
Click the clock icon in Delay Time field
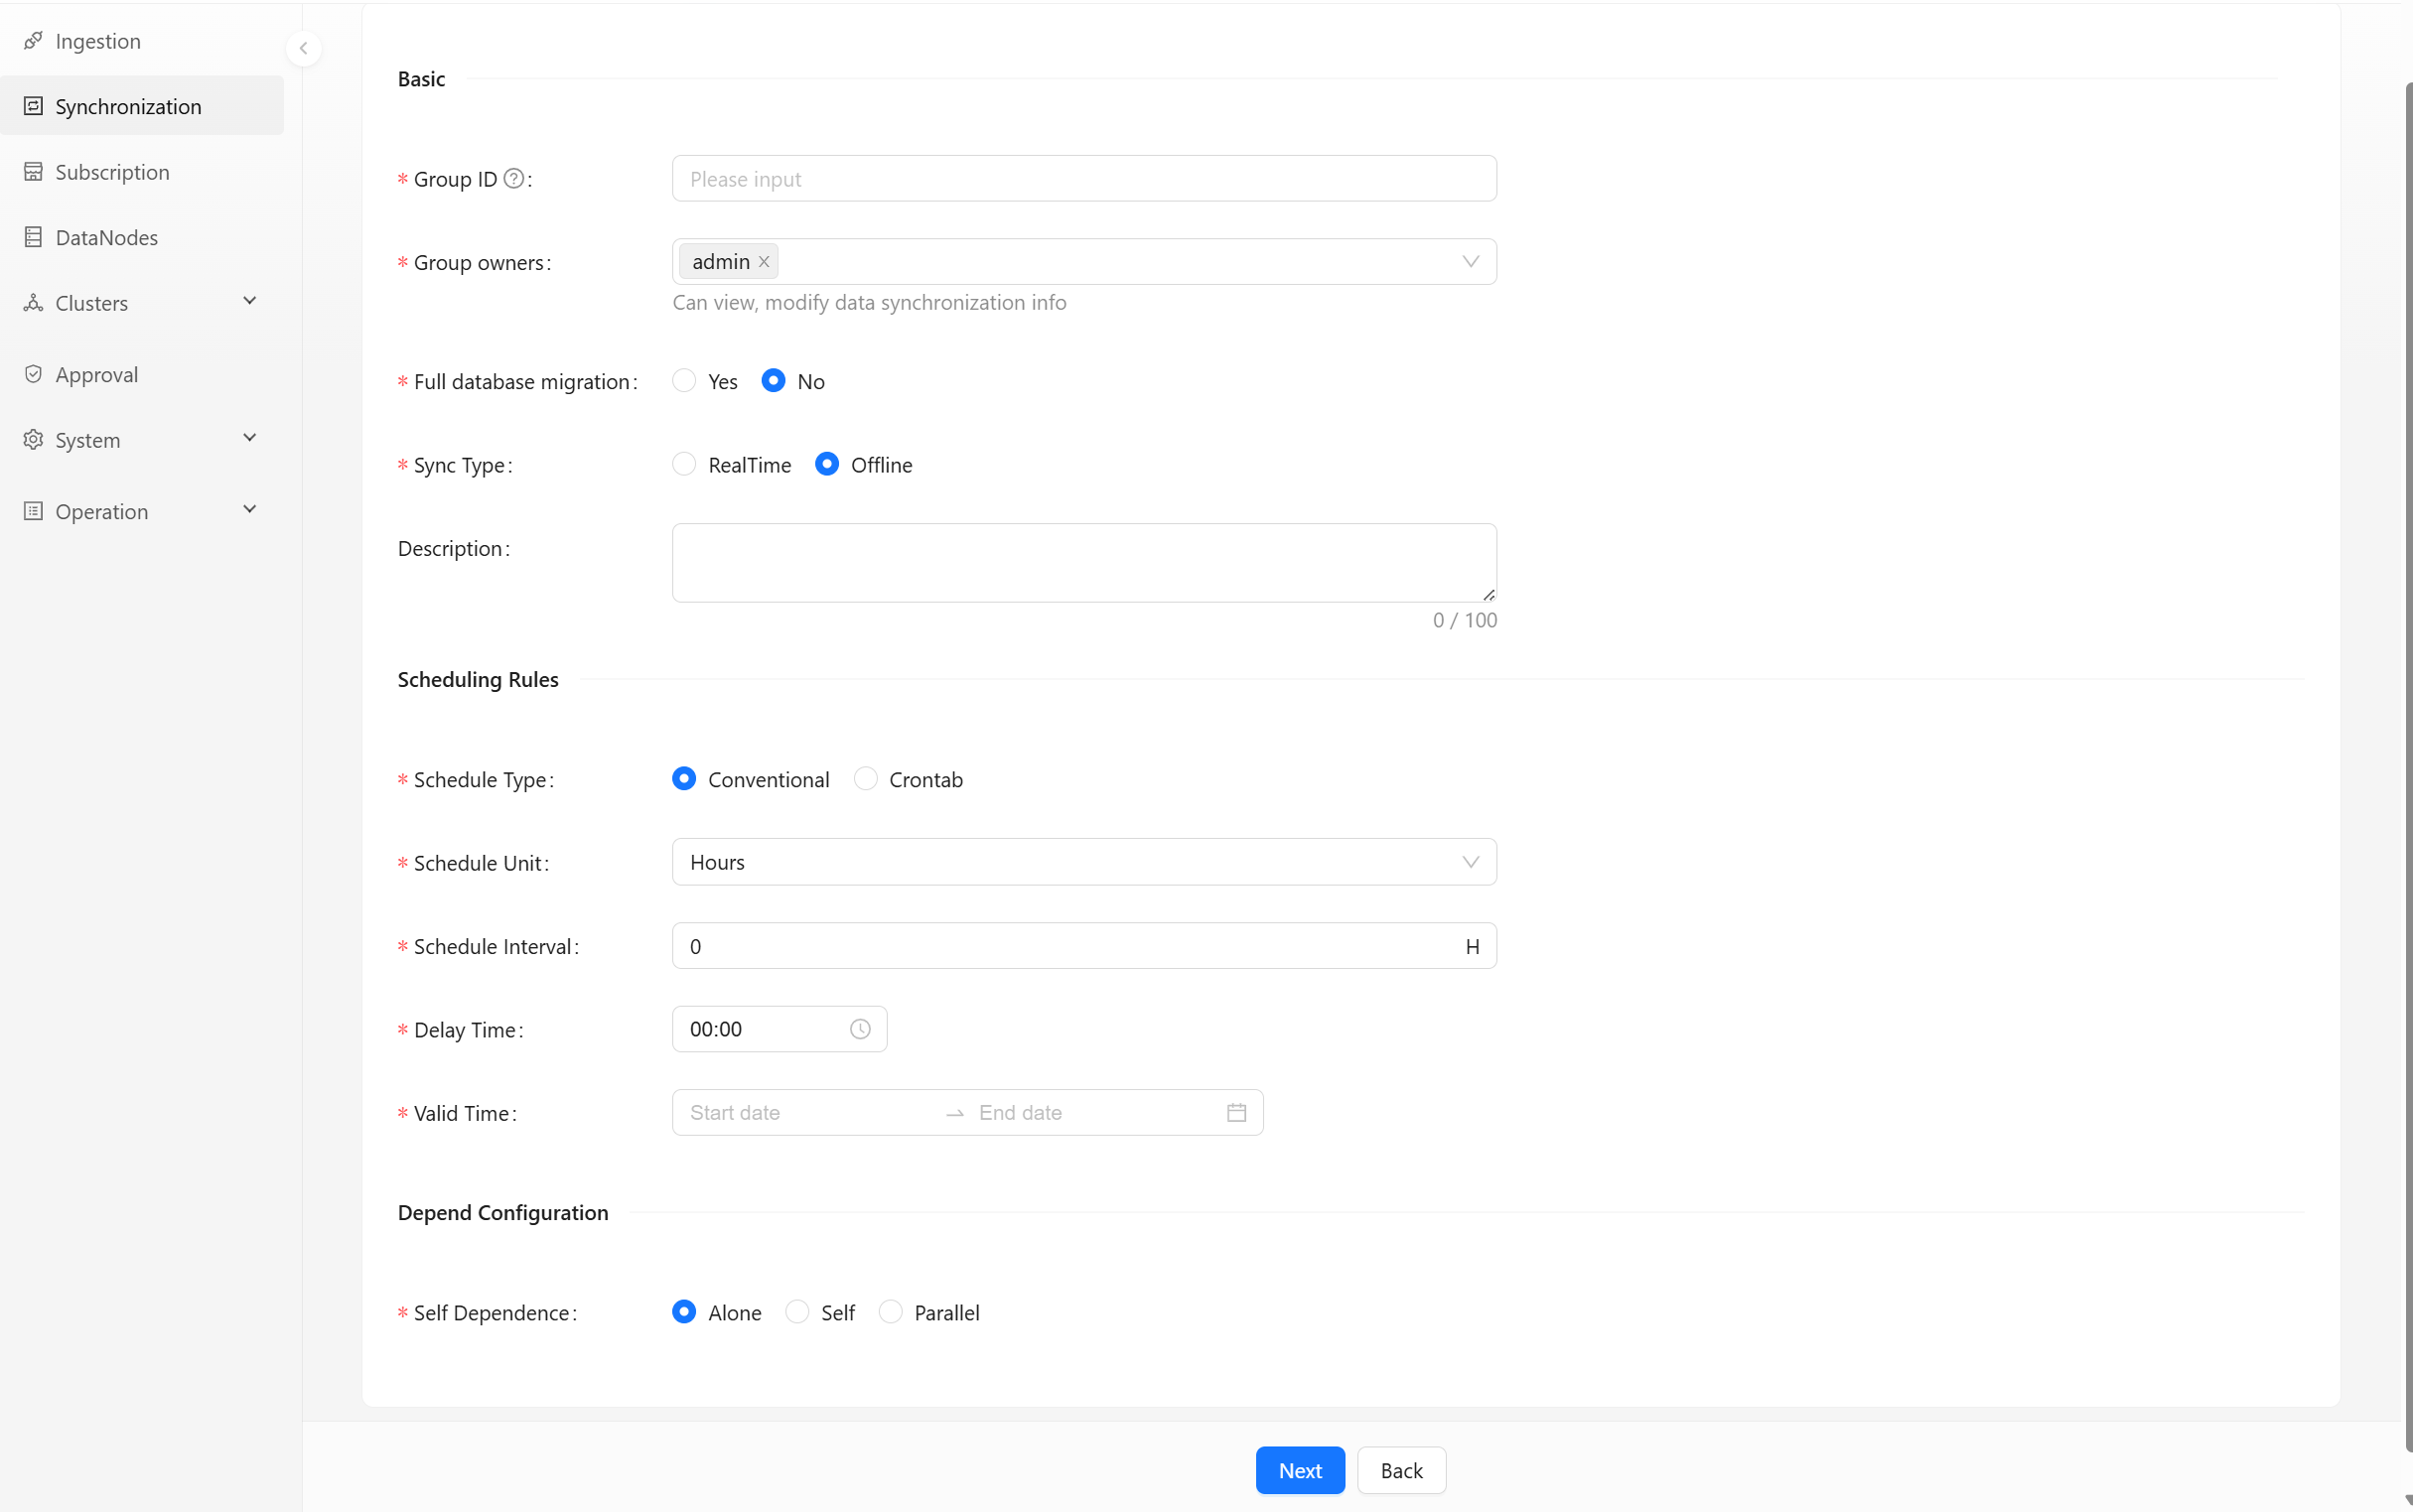click(860, 1029)
